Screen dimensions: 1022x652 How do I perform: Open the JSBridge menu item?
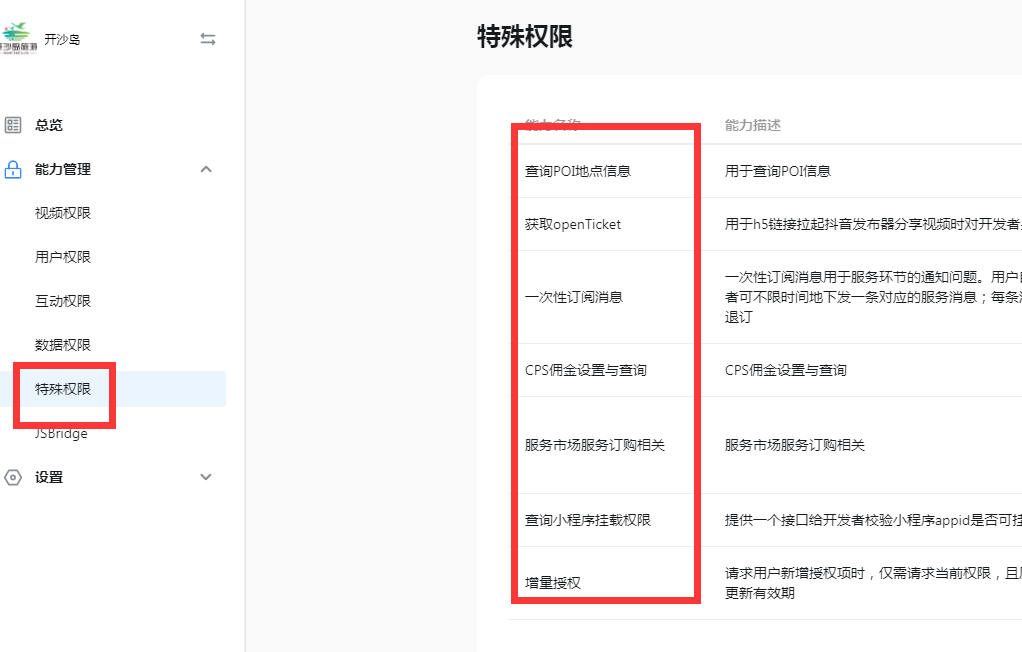point(62,433)
